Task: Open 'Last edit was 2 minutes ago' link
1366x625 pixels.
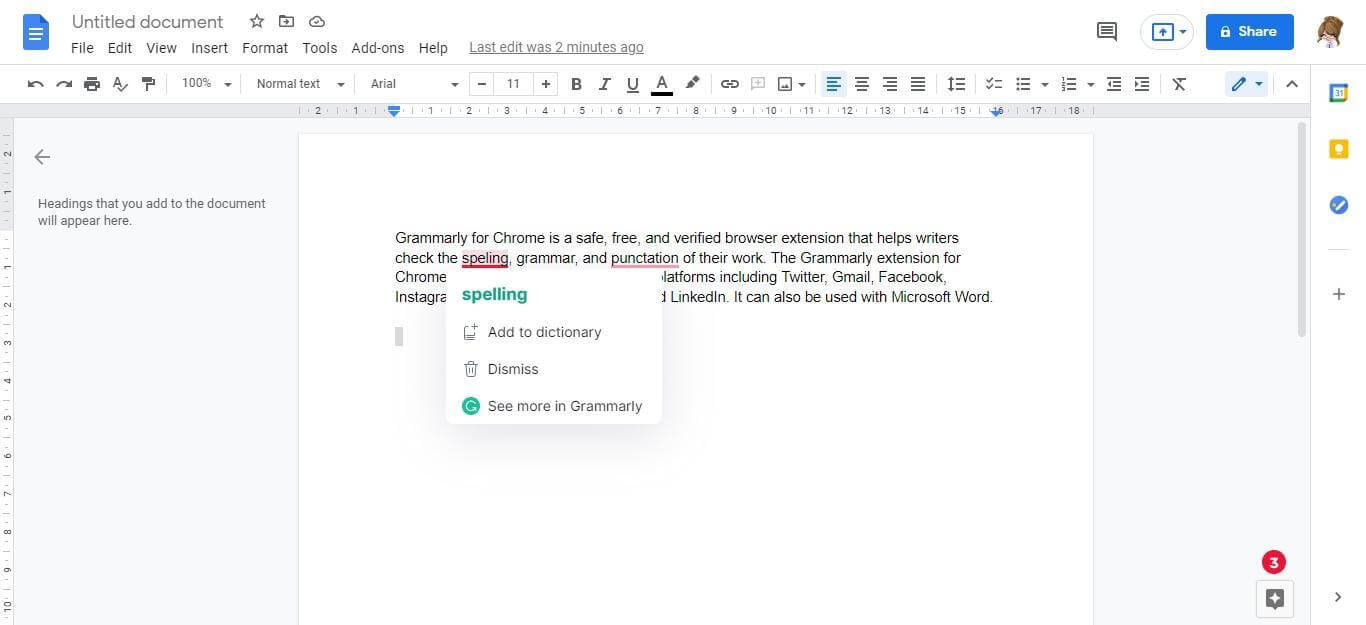Action: [x=556, y=47]
